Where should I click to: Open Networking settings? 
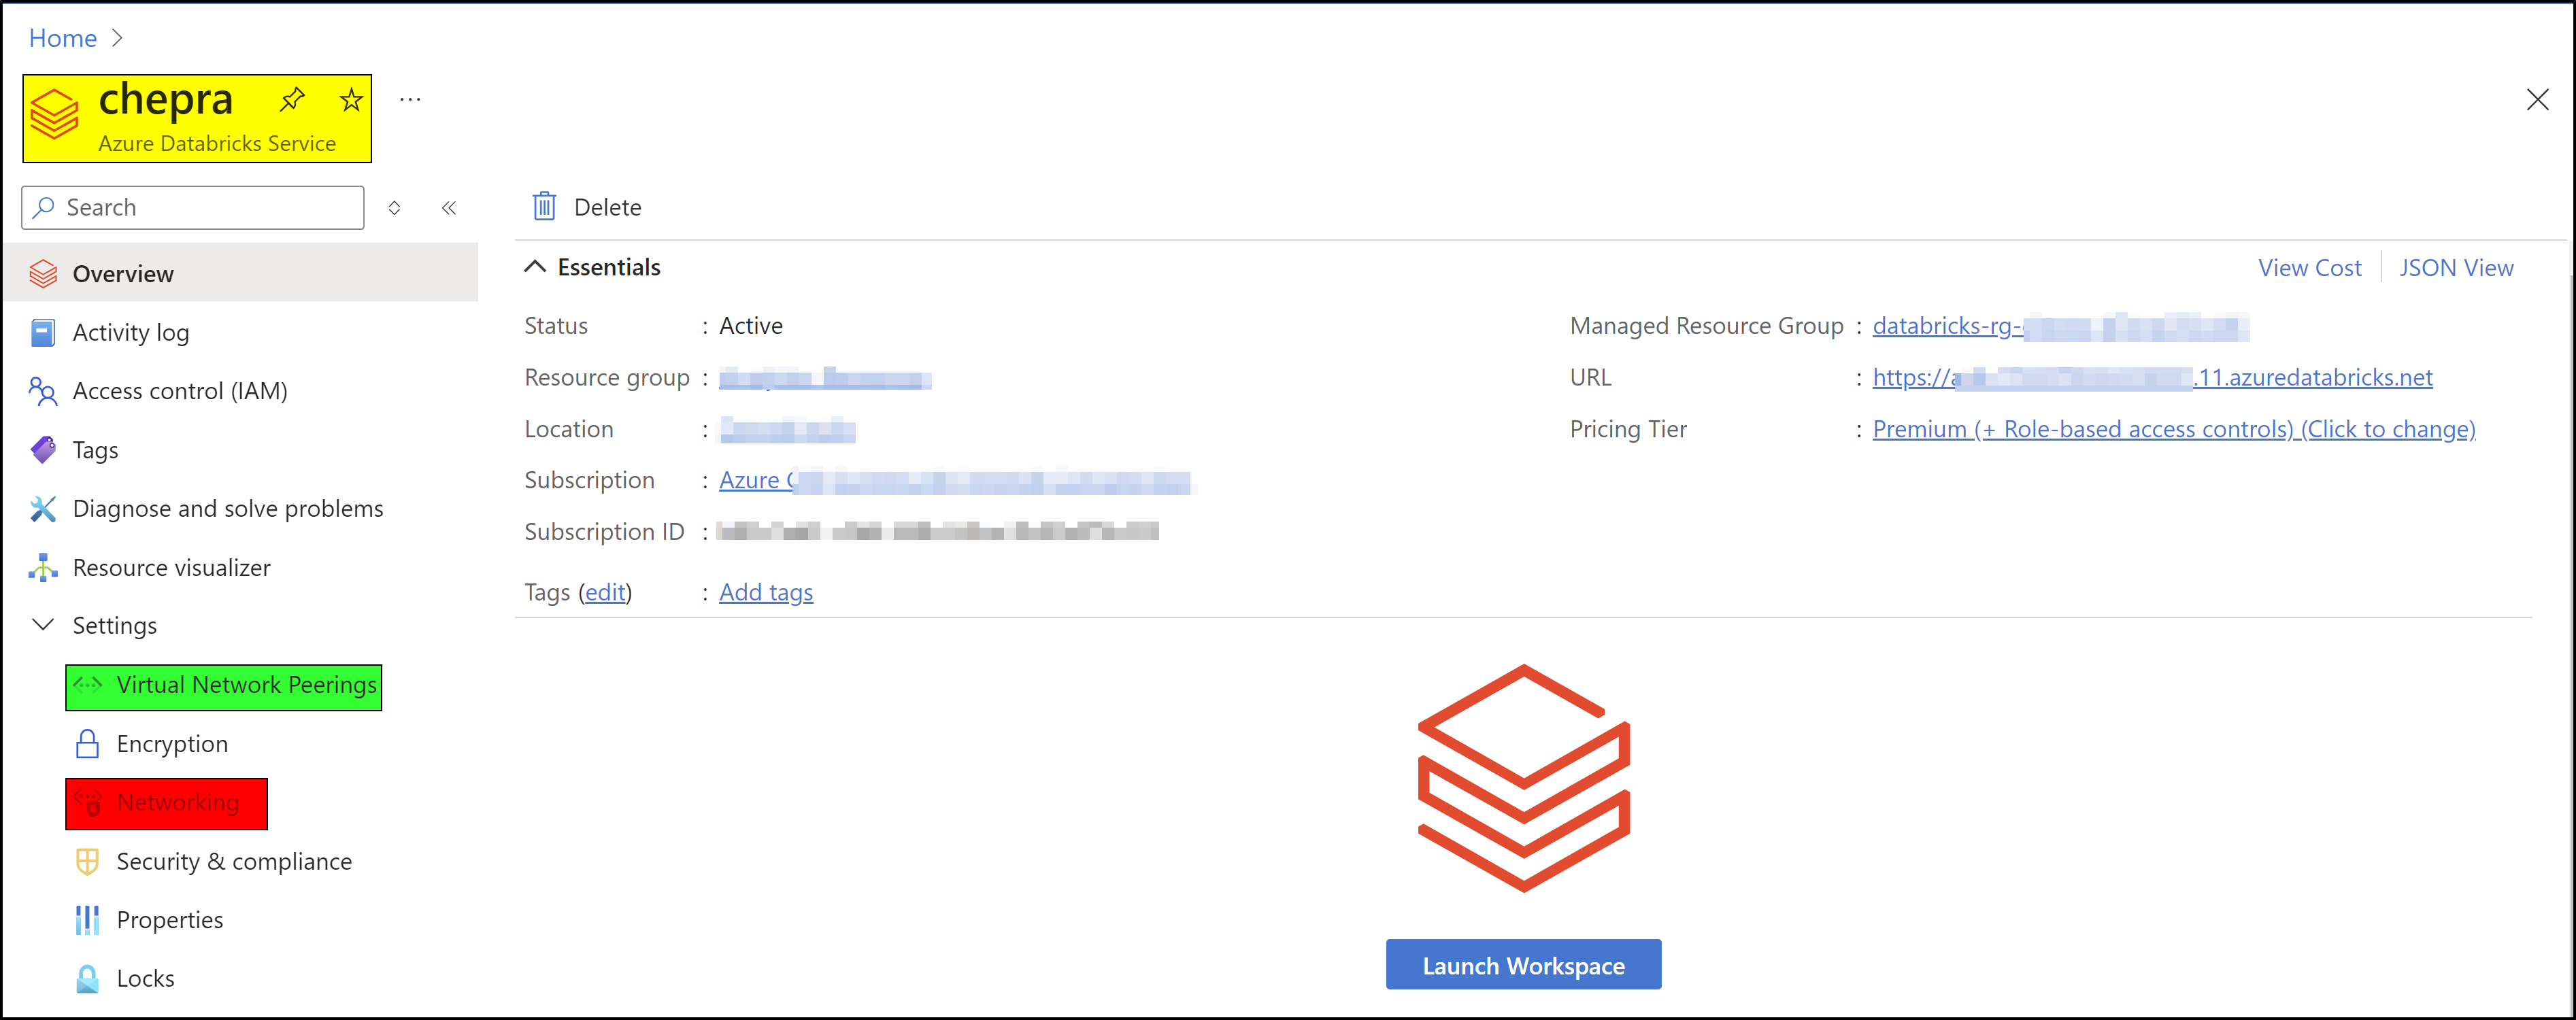(167, 803)
